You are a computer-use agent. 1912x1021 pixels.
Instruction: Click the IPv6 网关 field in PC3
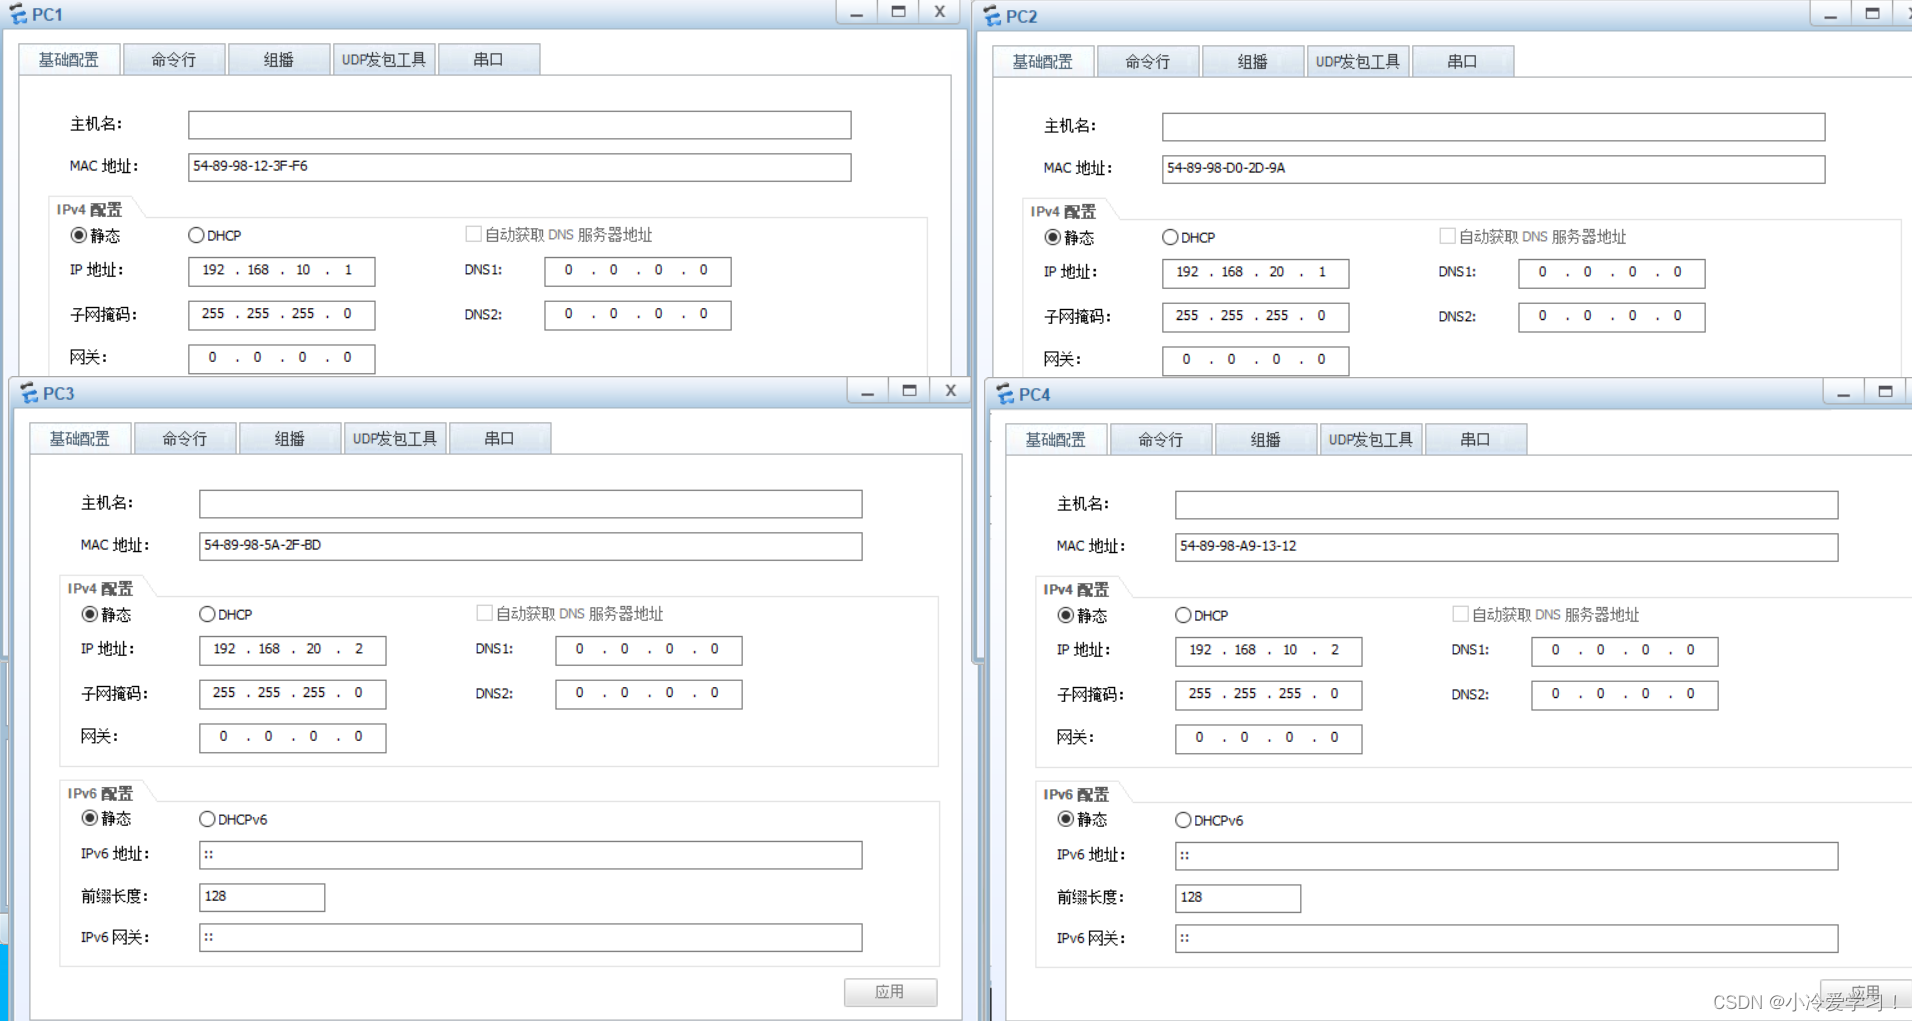click(531, 937)
